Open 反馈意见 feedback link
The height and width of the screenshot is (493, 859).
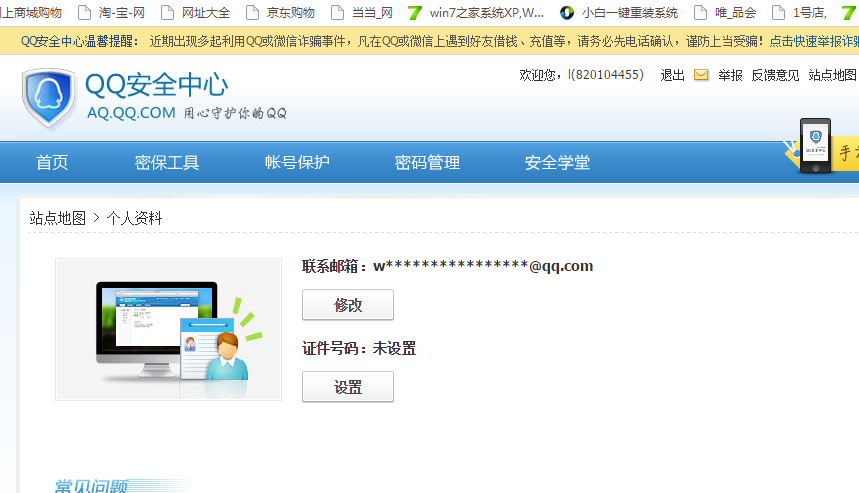775,75
